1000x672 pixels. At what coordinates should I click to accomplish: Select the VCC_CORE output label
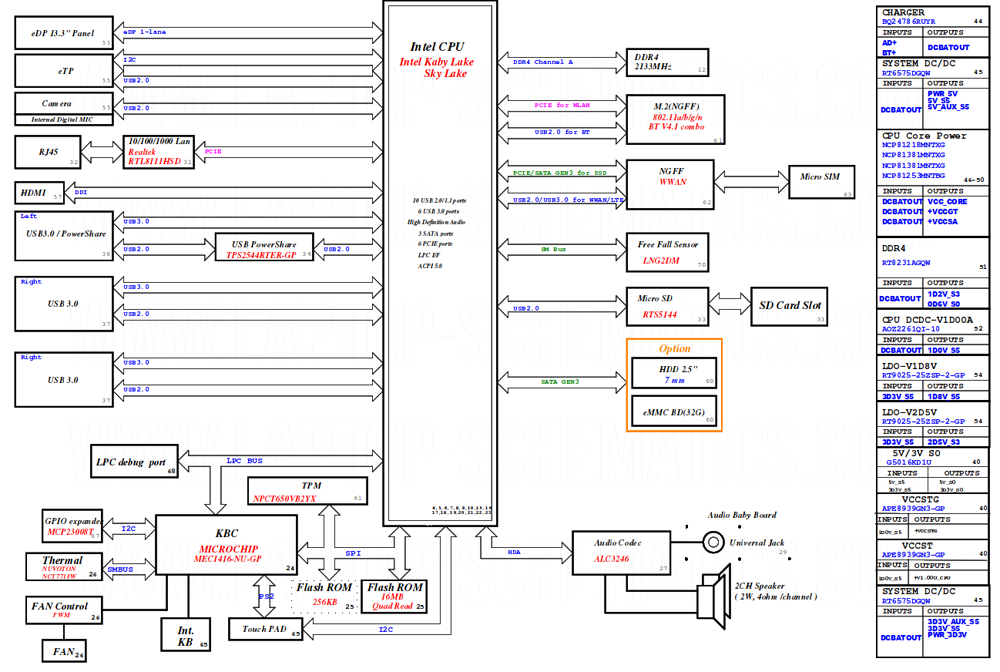(947, 201)
